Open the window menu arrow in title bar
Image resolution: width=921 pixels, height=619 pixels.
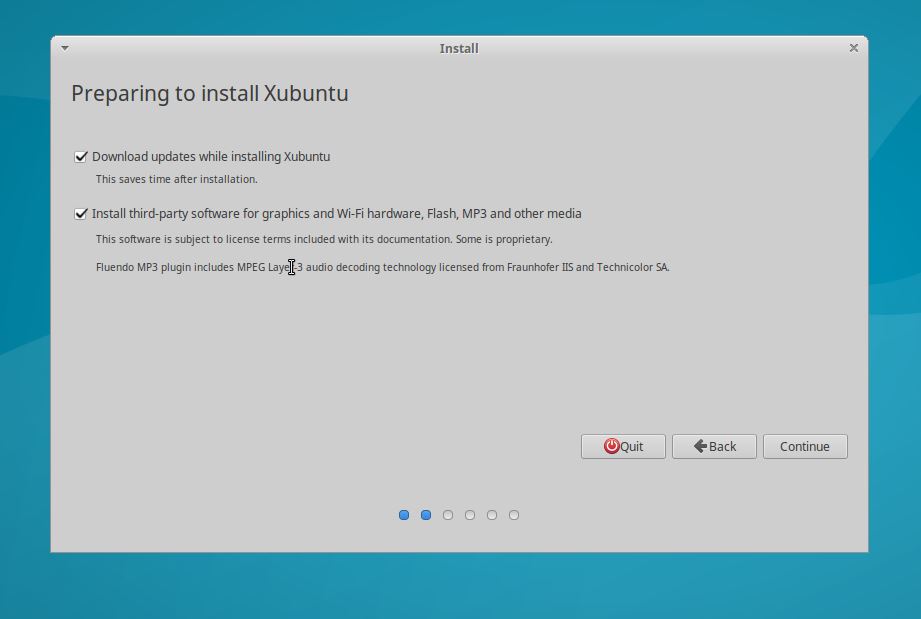65,48
